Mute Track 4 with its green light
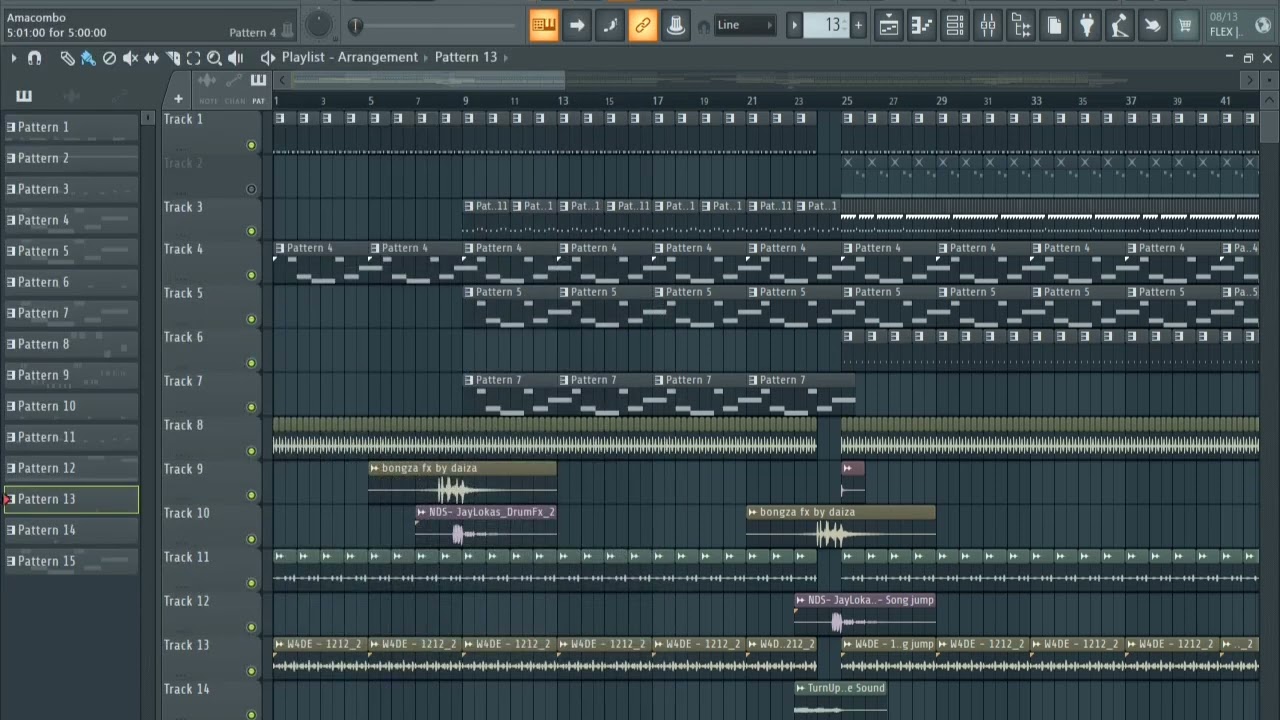Screen dimensions: 1280x720 pyautogui.click(x=251, y=275)
